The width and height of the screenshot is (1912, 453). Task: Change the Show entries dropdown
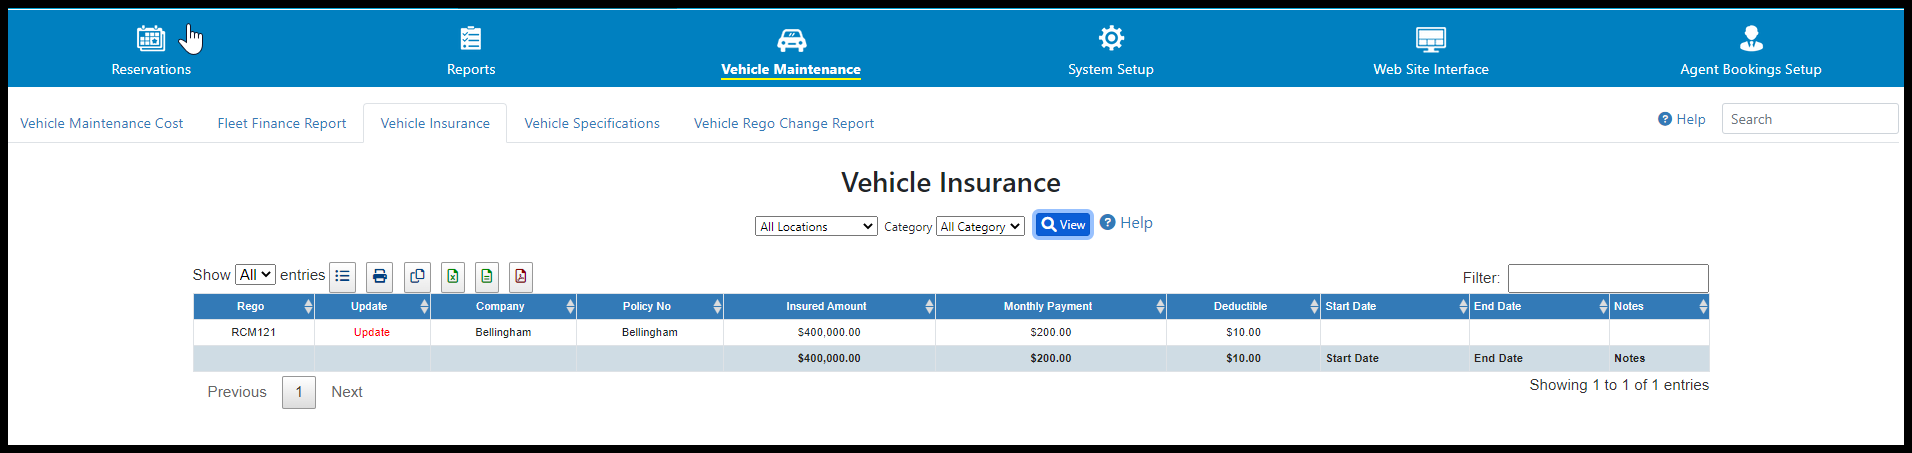[x=255, y=275]
